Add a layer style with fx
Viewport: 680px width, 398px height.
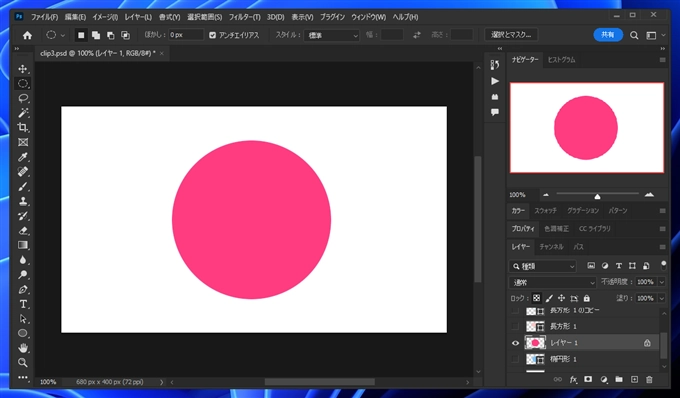573,379
